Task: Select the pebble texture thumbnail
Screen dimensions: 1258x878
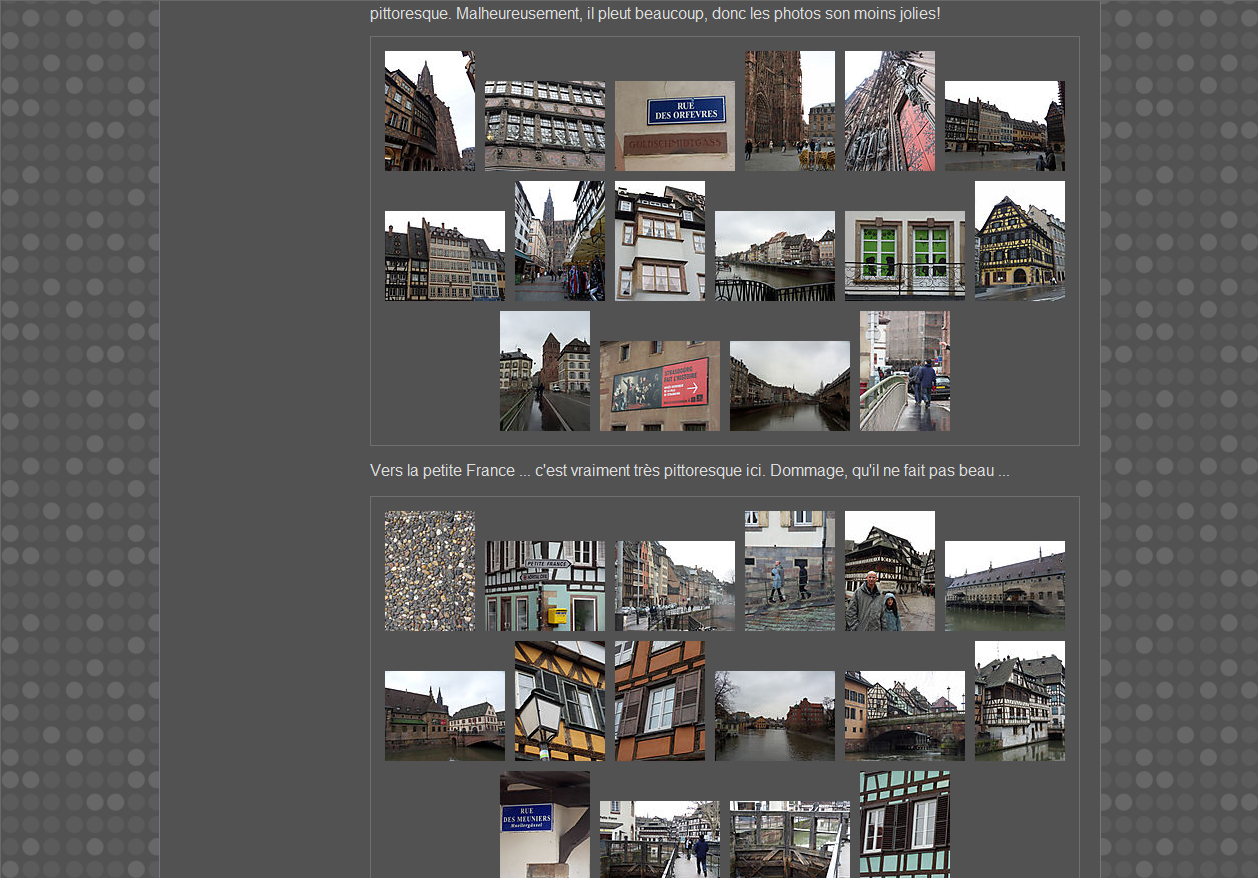Action: [429, 570]
